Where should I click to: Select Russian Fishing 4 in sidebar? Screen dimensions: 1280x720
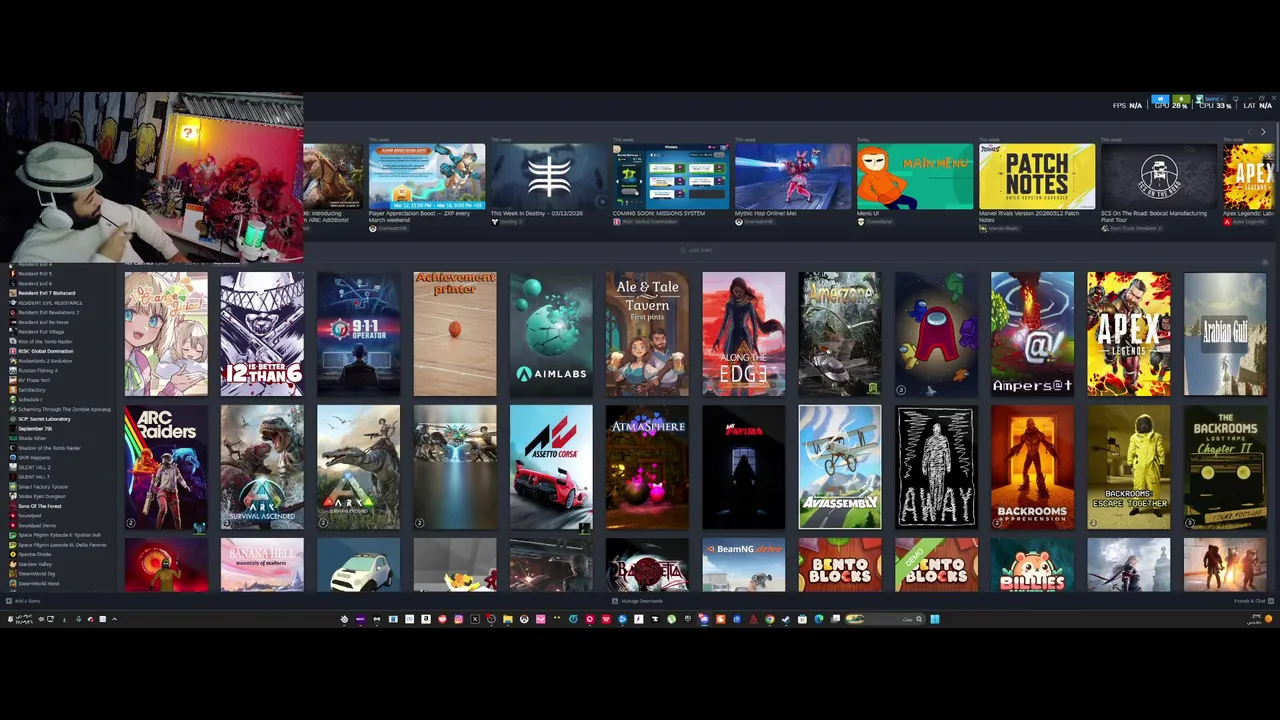[x=38, y=370]
